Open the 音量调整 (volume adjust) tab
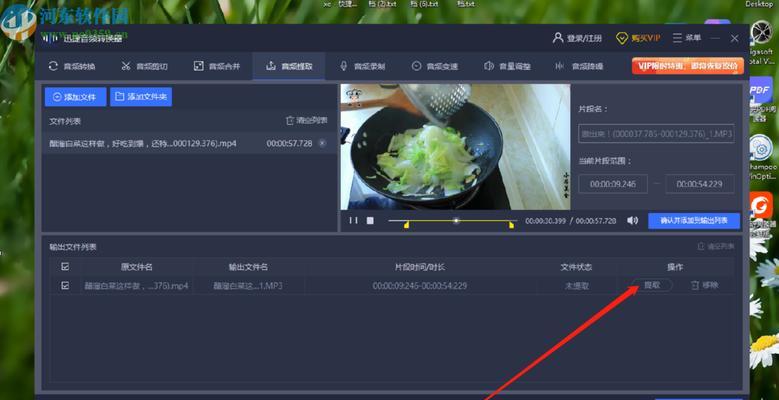Screen dimensions: 779x400 [x=507, y=66]
